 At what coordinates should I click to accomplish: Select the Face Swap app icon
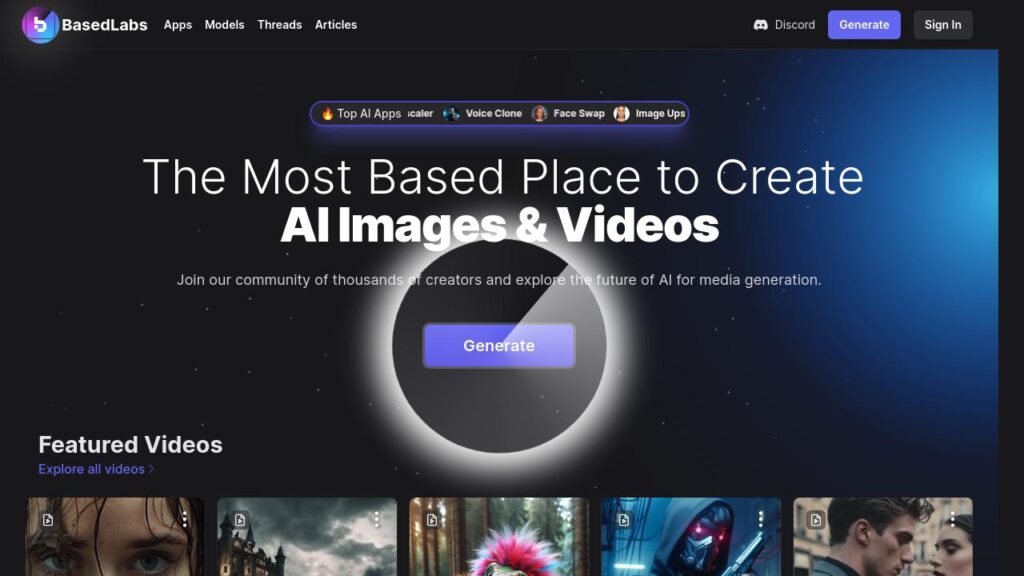pyautogui.click(x=538, y=113)
